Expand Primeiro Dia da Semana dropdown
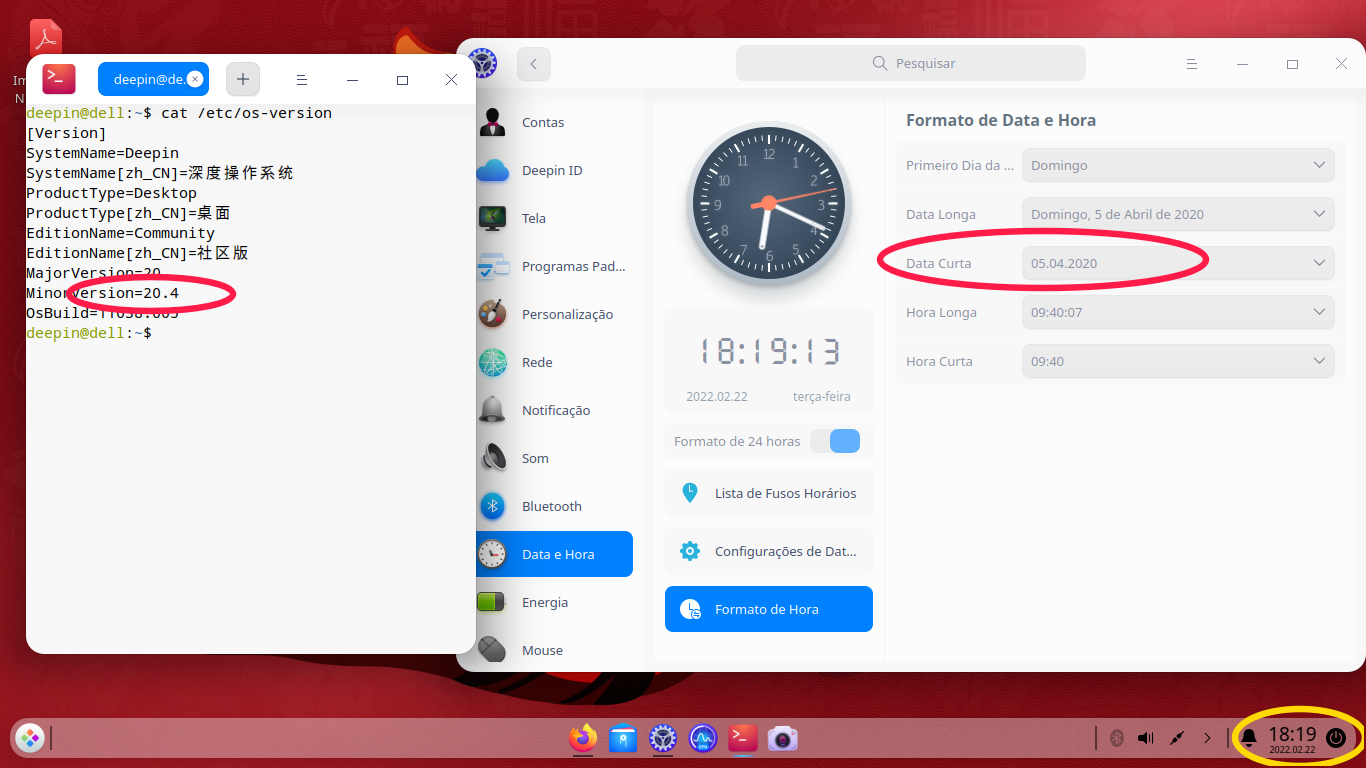The height and width of the screenshot is (768, 1366). tap(1178, 165)
